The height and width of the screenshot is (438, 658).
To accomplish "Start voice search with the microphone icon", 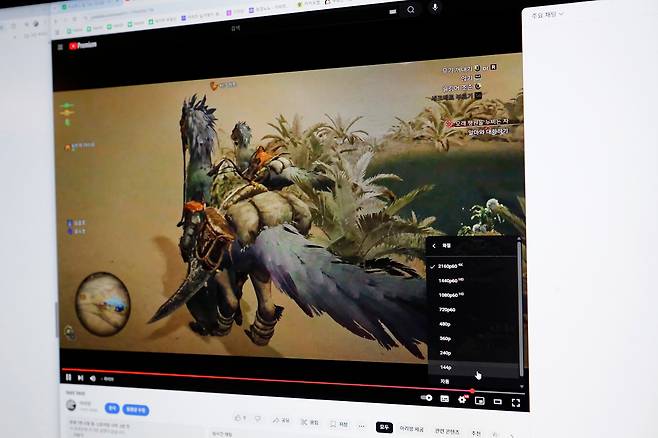I will click(x=435, y=8).
